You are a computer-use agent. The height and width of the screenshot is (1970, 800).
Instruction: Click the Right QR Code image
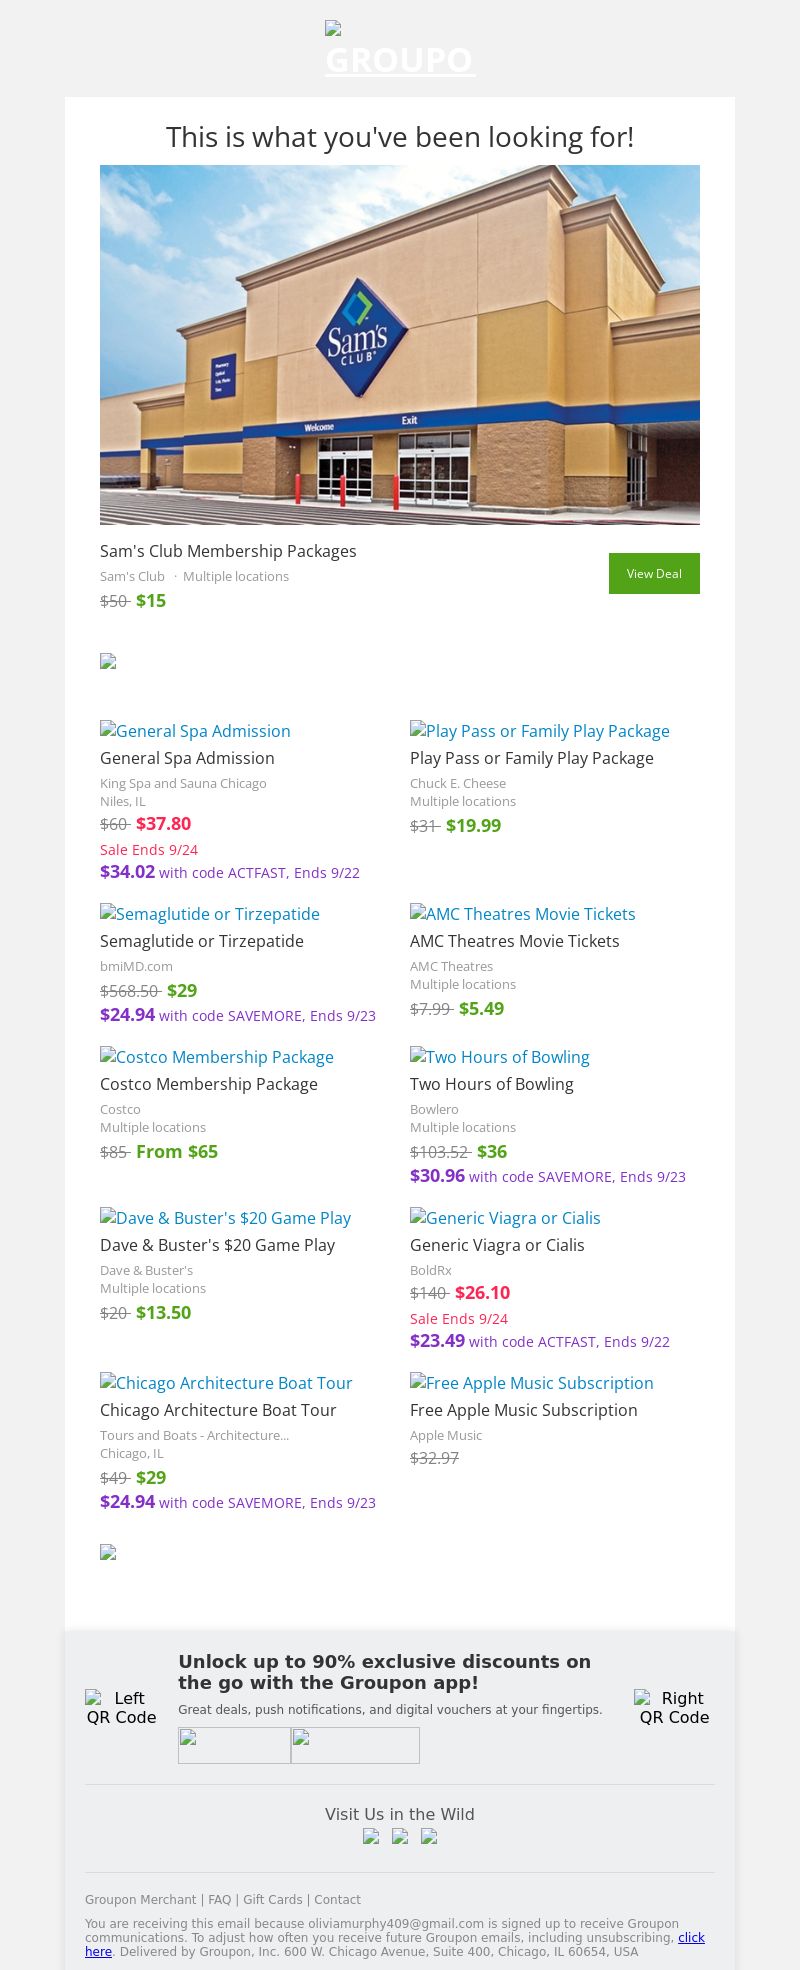coord(674,1707)
